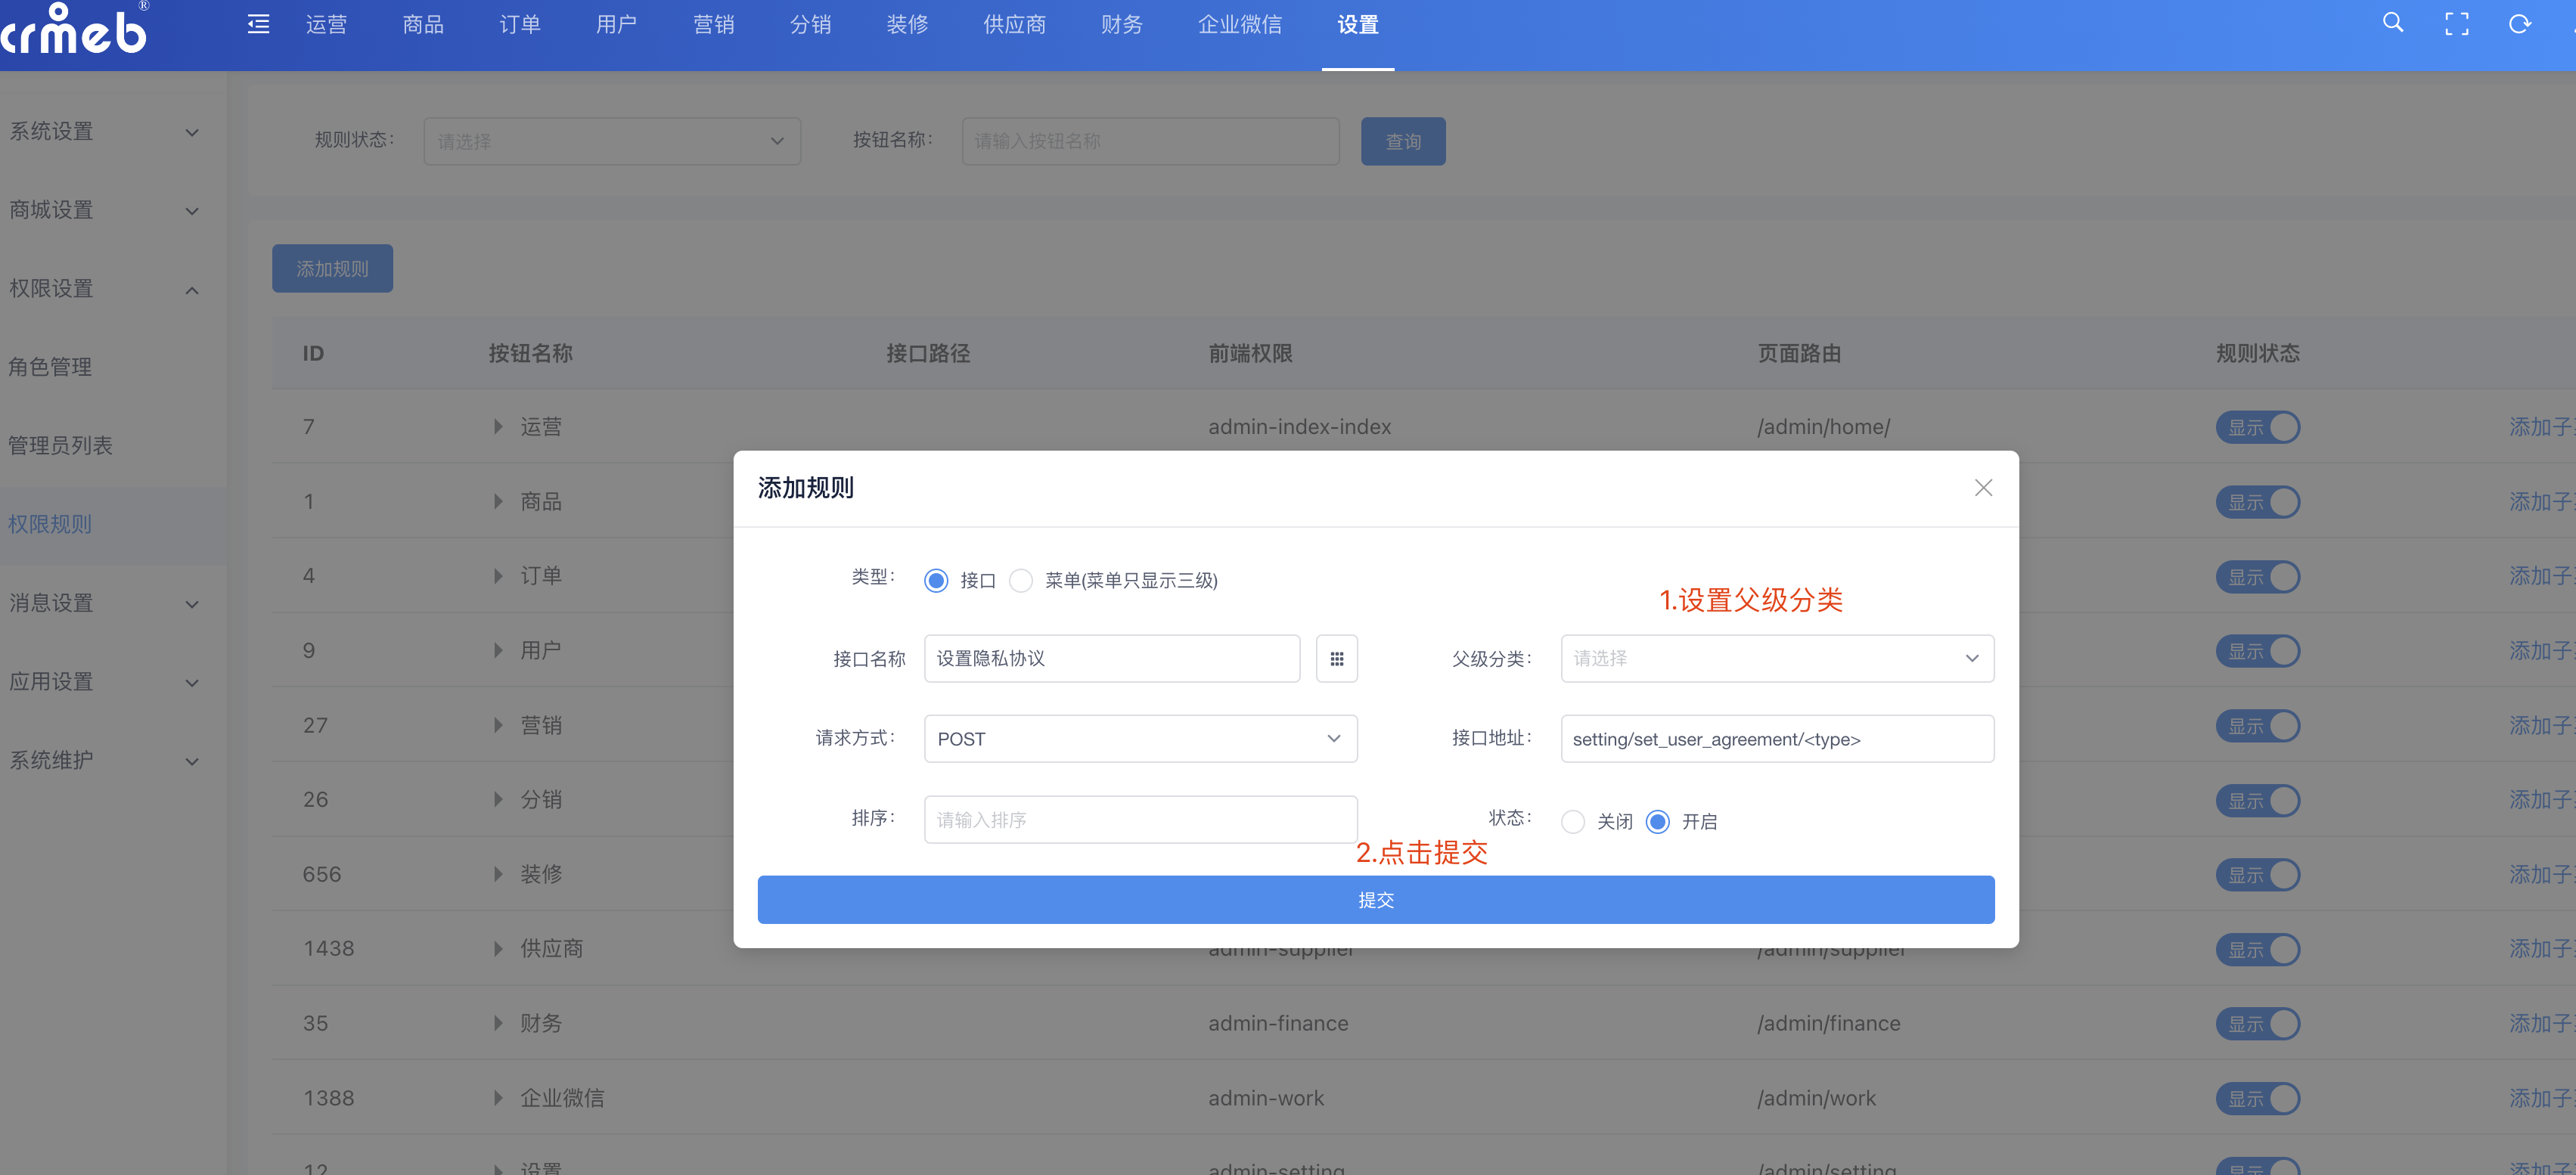The width and height of the screenshot is (2576, 1175).
Task: Expand the 企业微信 row triangle
Action: click(497, 1098)
